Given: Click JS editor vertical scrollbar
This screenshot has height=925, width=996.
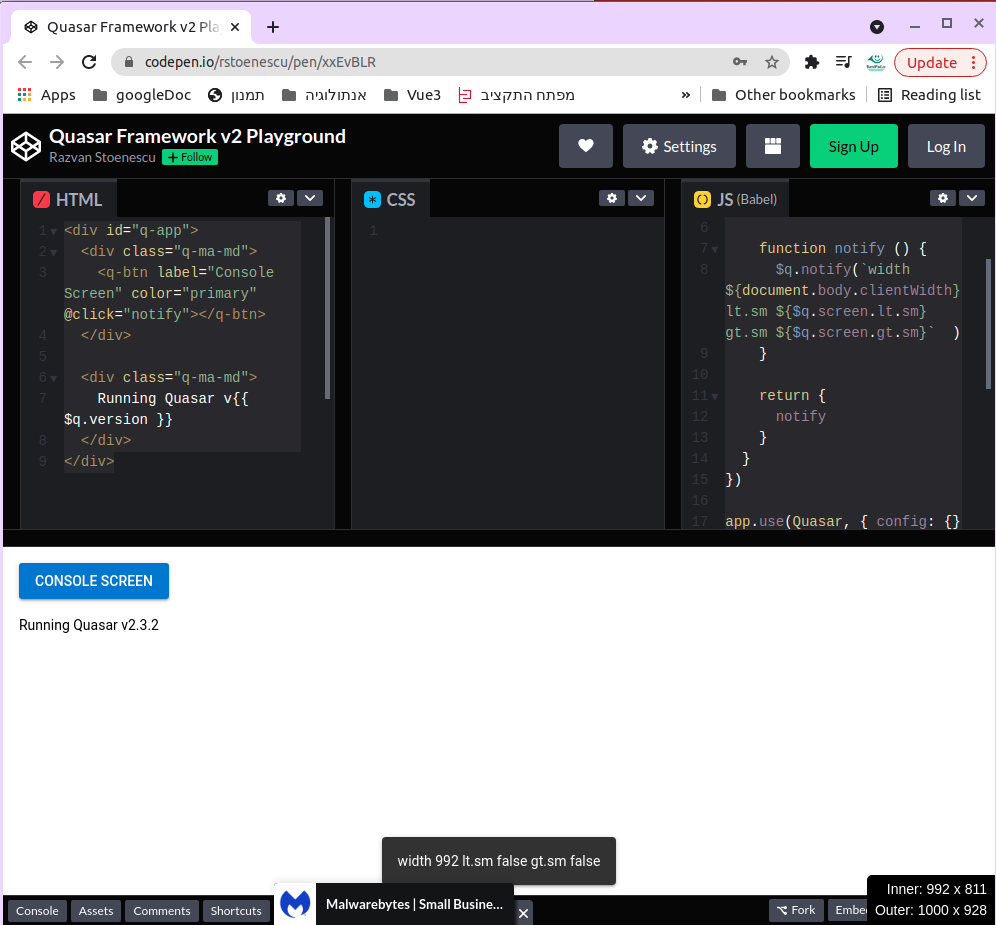Looking at the screenshot, I should click(988, 324).
